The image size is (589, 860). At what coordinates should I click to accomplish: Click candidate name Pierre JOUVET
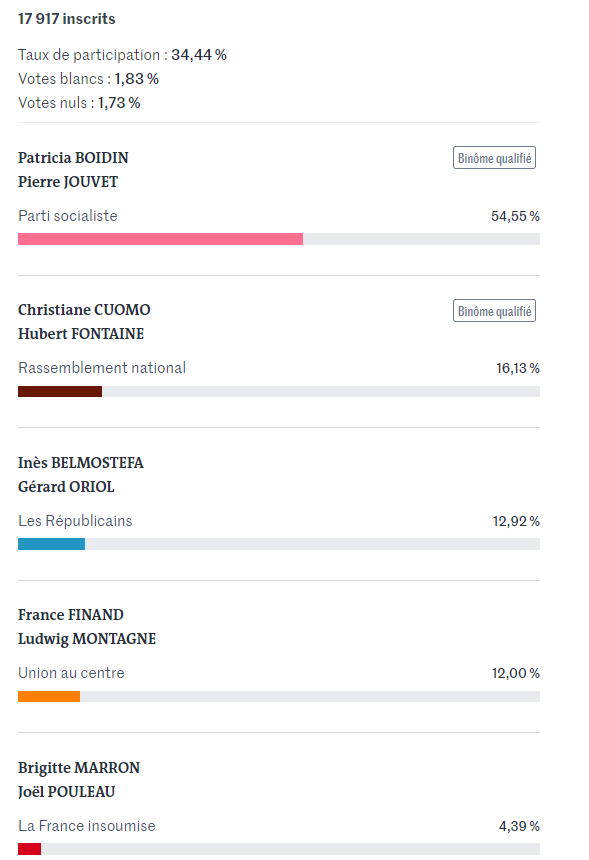tap(68, 182)
